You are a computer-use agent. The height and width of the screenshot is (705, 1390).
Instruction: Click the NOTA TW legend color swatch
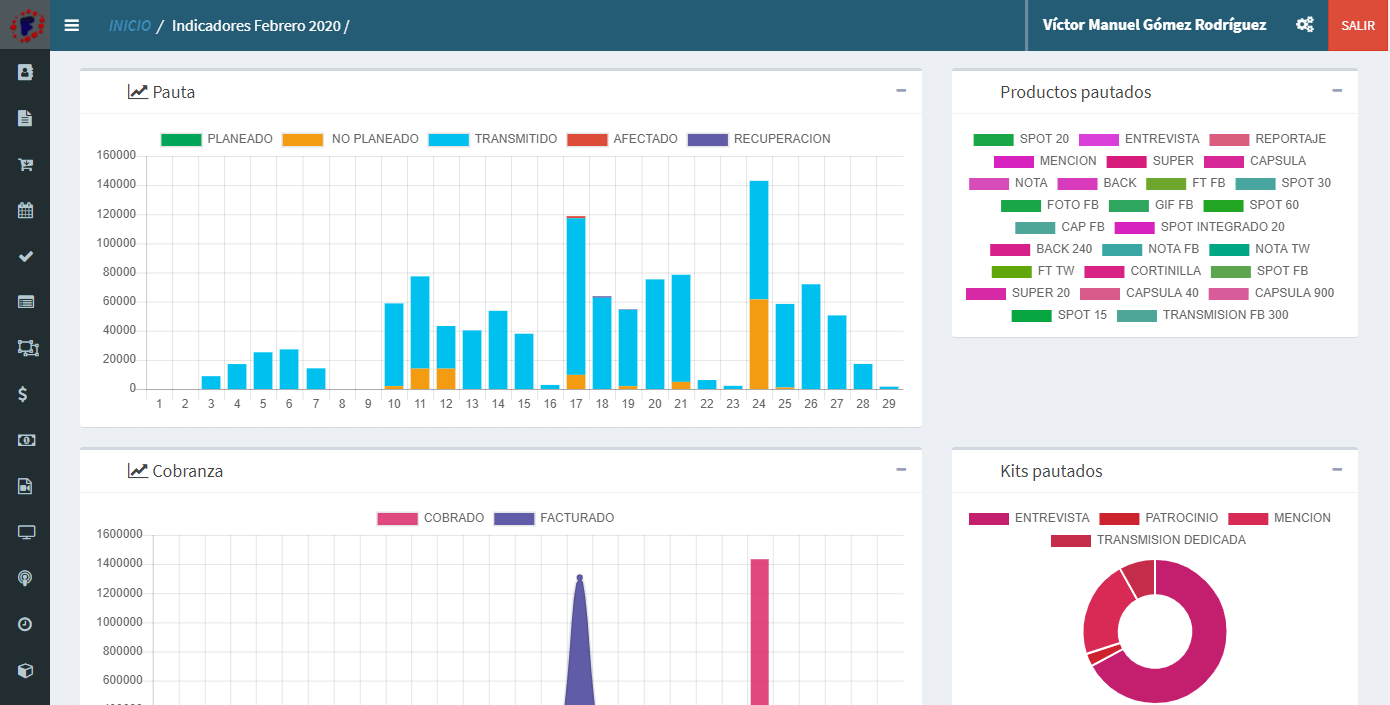tap(1229, 249)
